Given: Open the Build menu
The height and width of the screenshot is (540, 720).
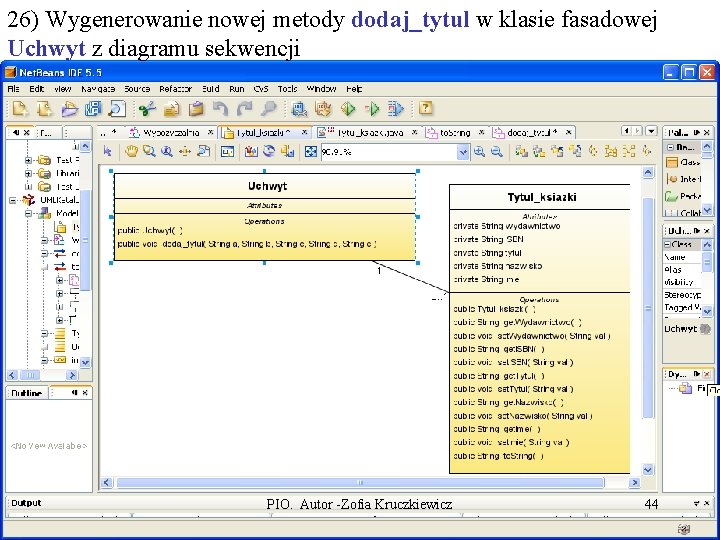Looking at the screenshot, I should pyautogui.click(x=211, y=89).
